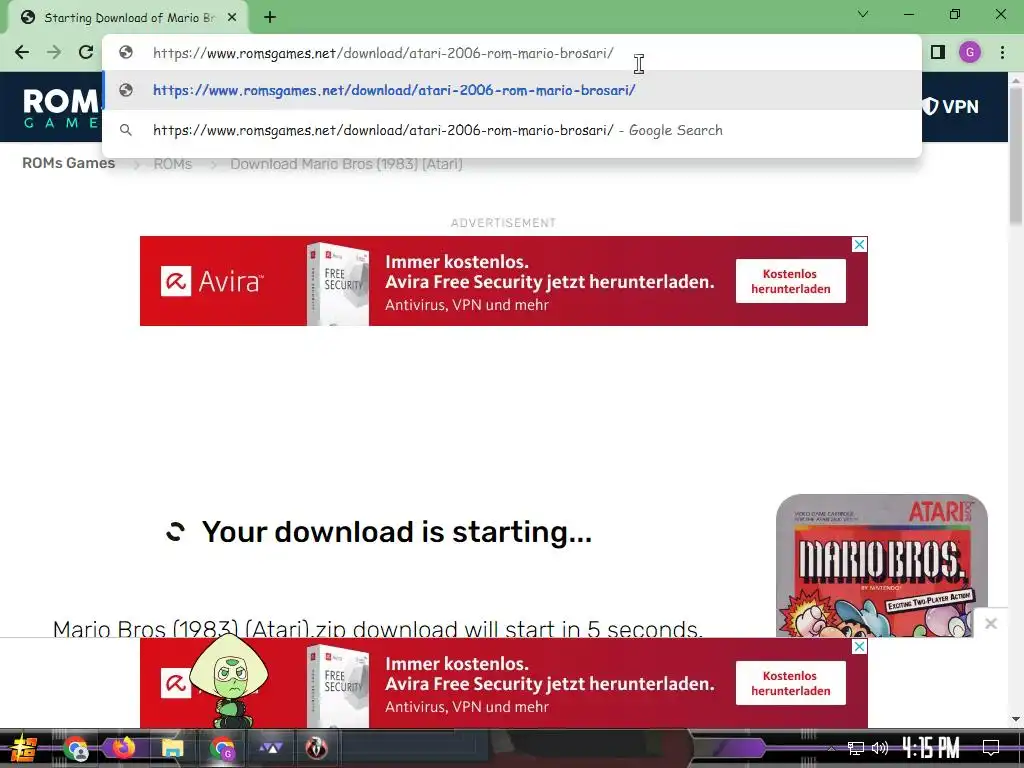Image resolution: width=1024 pixels, height=768 pixels.
Task: Open the Chrome three-dot menu
Action: pos(1002,52)
